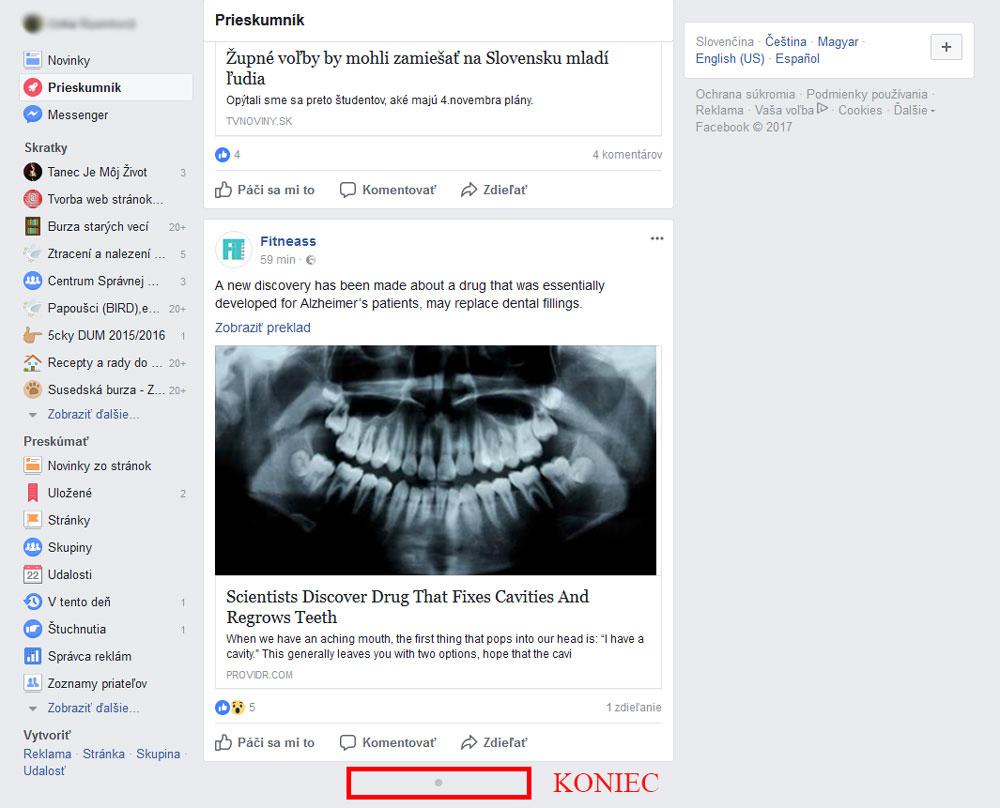Click the Skupiny groups icon
The image size is (1000, 808).
[33, 547]
